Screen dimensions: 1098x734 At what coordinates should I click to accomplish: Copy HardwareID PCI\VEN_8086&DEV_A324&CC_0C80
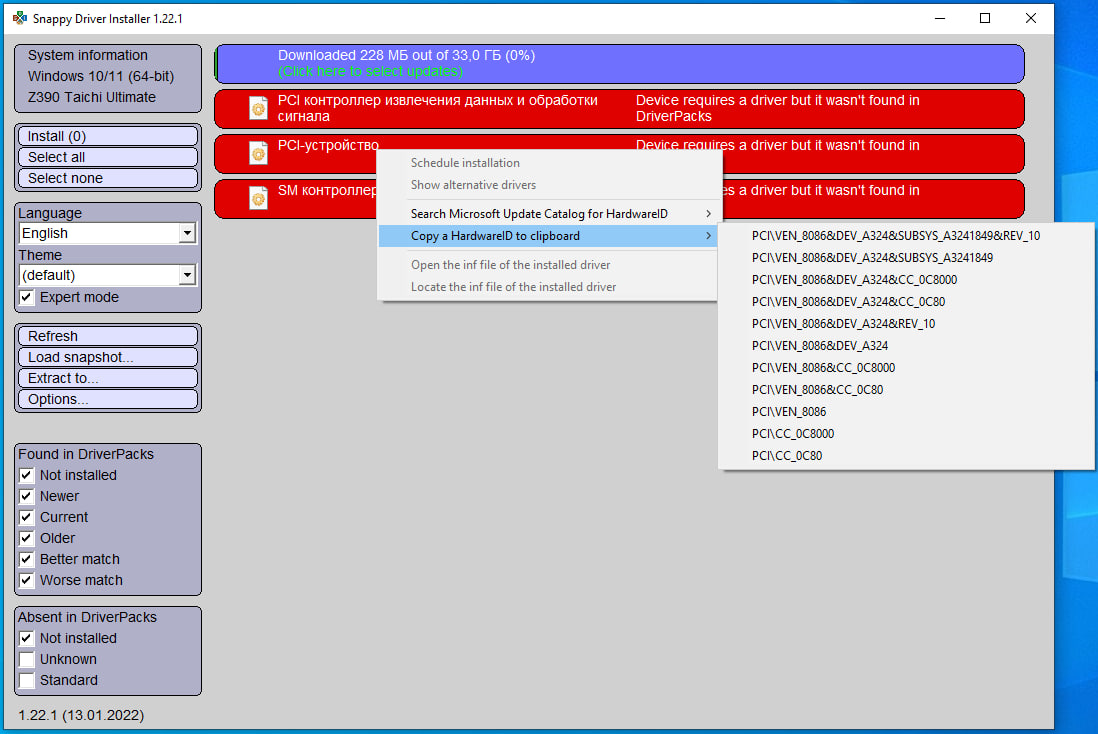pyautogui.click(x=906, y=302)
